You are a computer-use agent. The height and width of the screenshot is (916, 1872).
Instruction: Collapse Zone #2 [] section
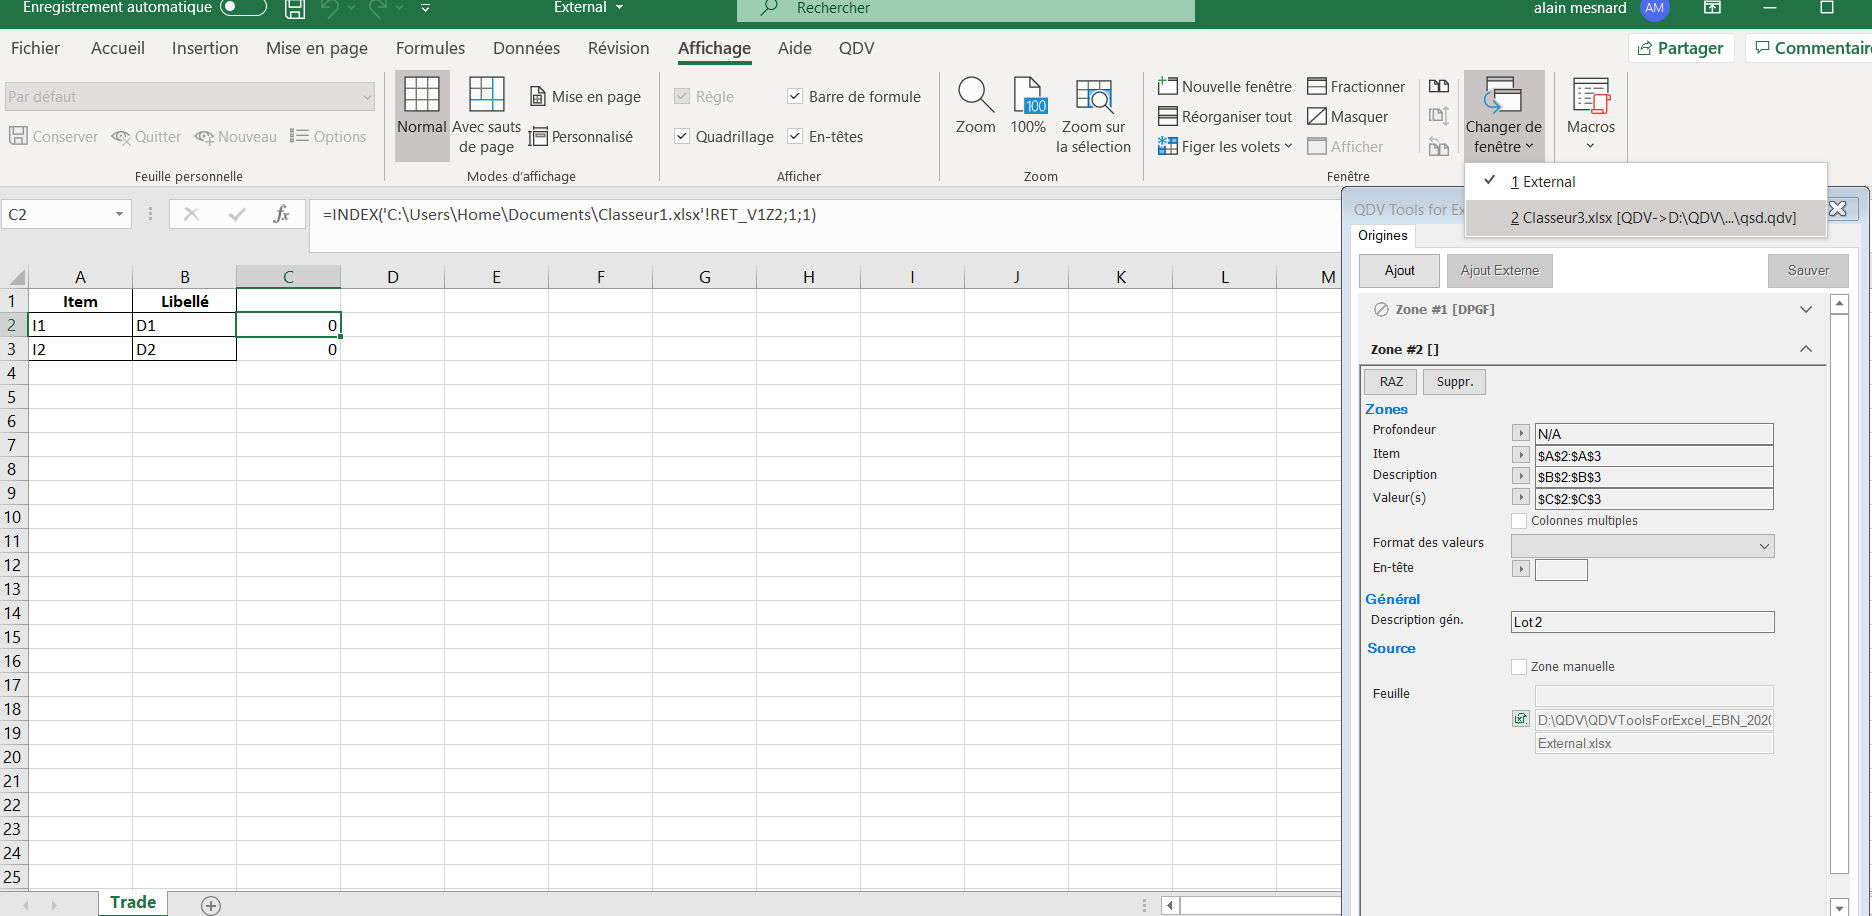1806,349
